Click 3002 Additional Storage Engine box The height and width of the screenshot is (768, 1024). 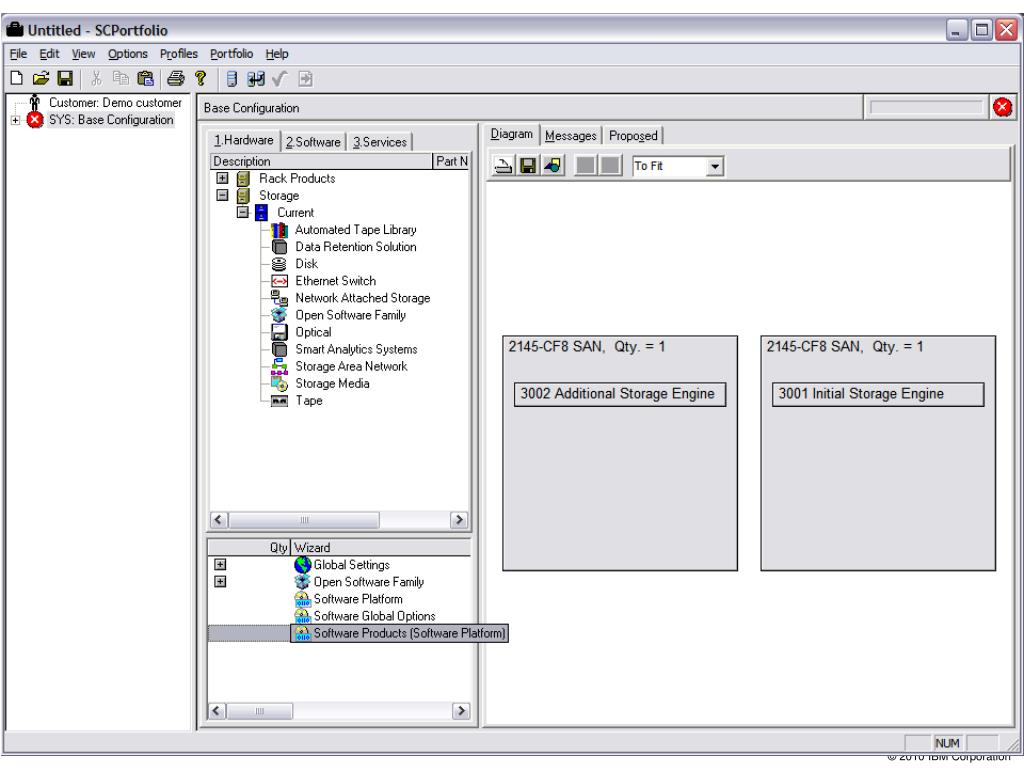[620, 394]
